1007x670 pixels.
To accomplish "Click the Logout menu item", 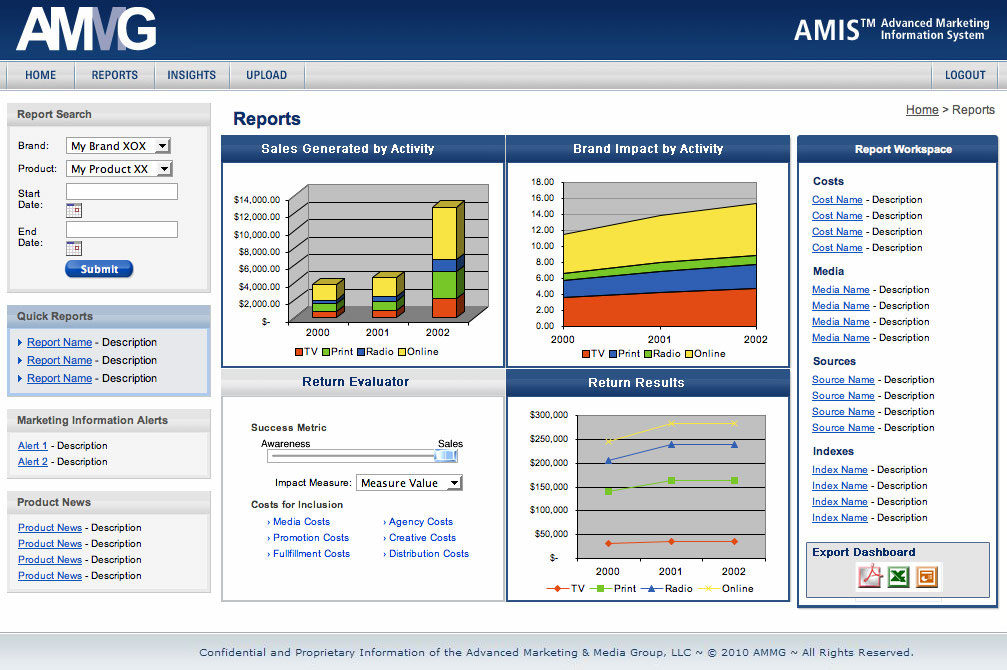I will pos(965,75).
